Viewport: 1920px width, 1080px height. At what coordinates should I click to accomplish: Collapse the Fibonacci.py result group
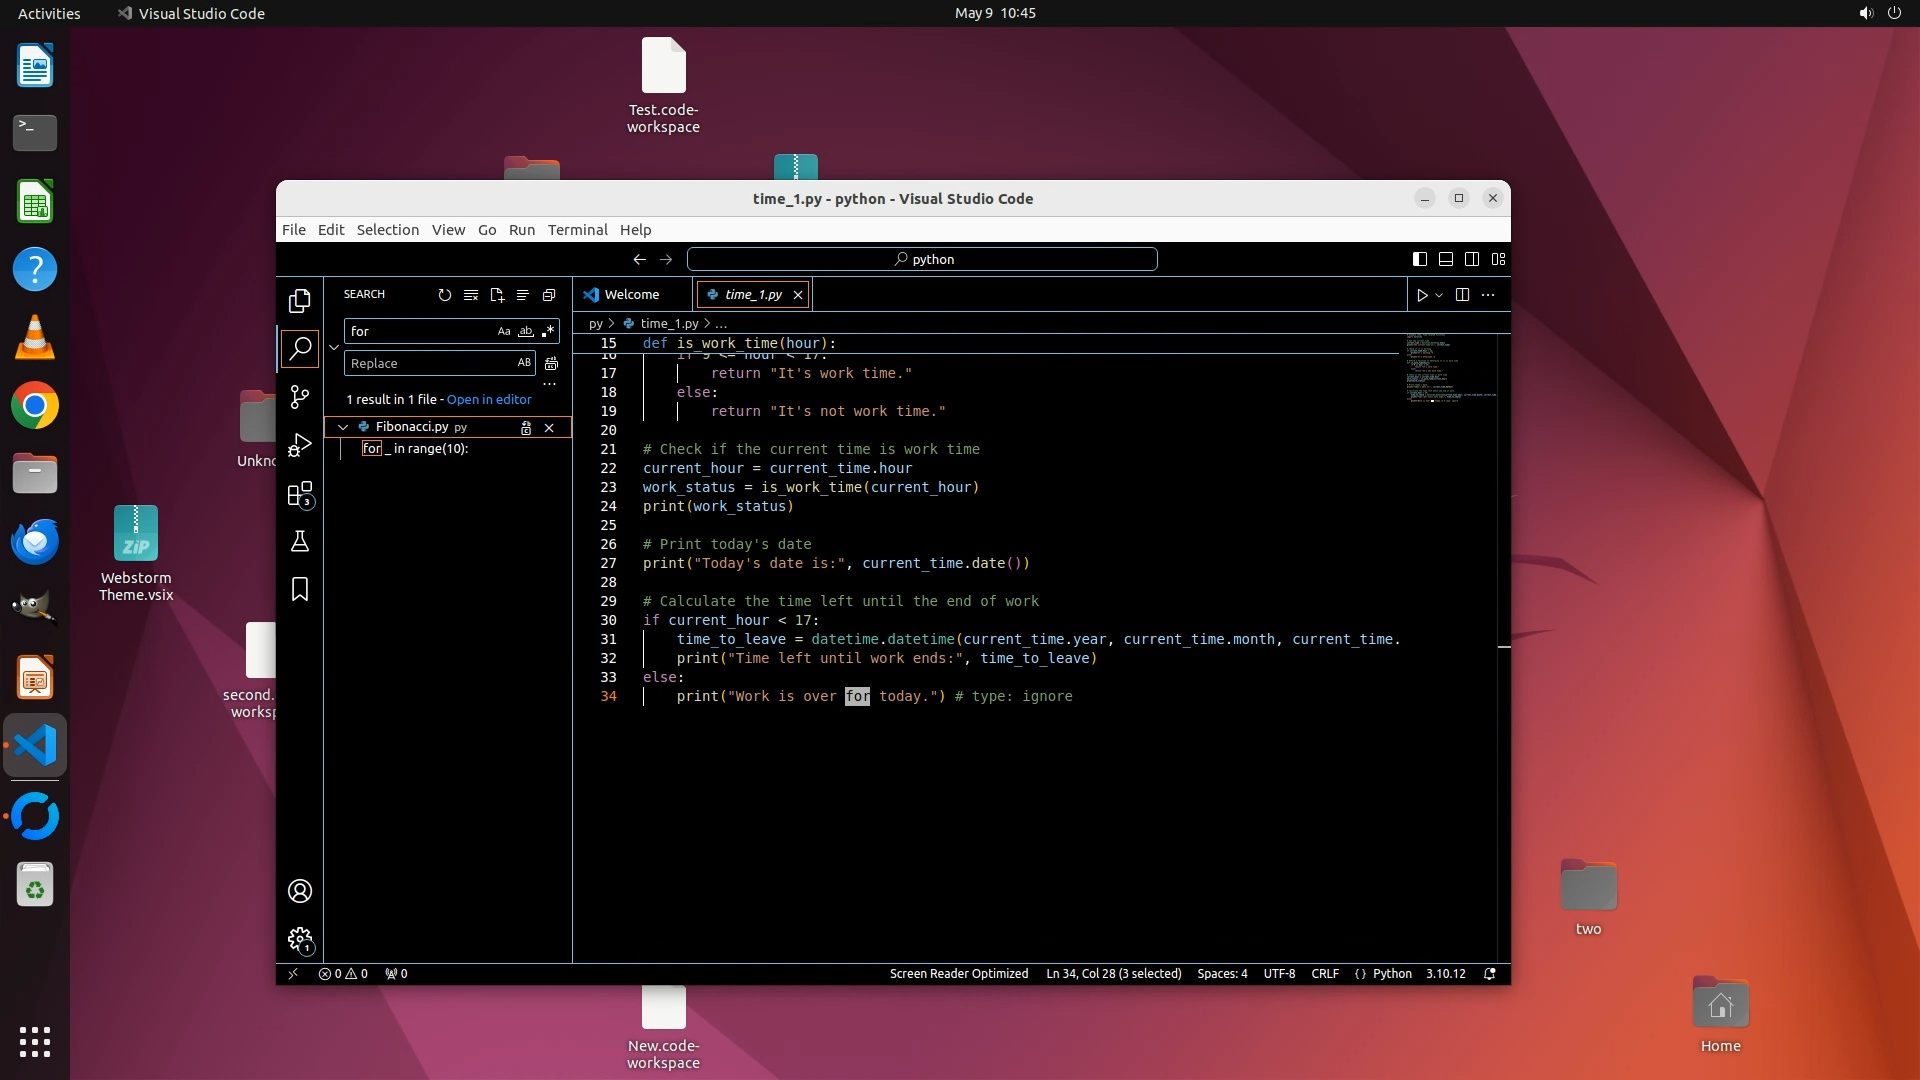tap(343, 428)
